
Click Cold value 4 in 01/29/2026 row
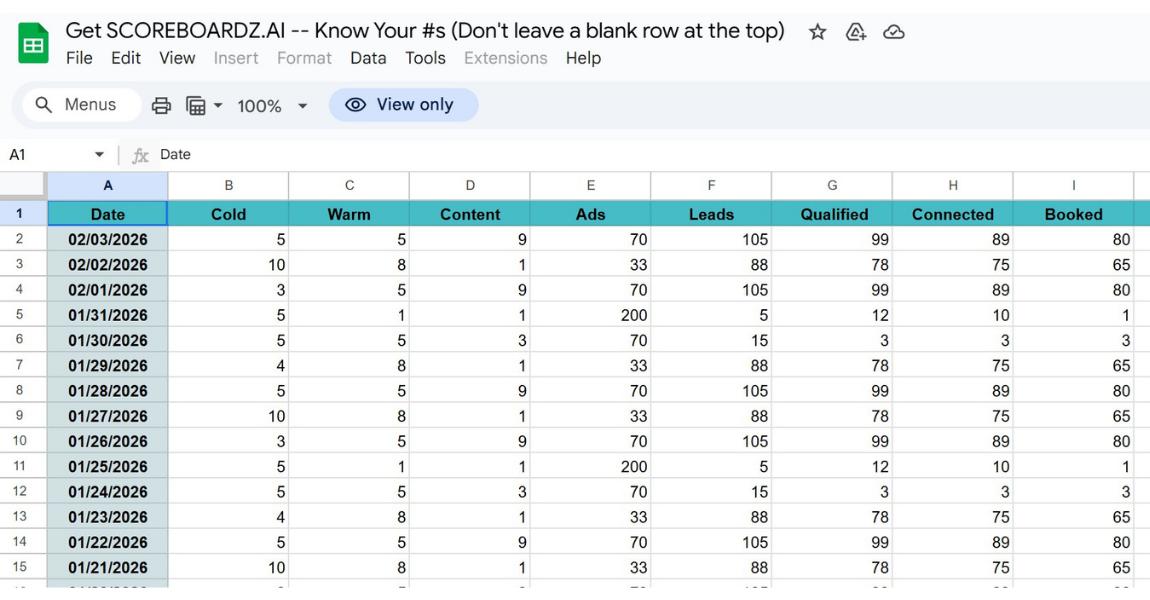pos(229,365)
